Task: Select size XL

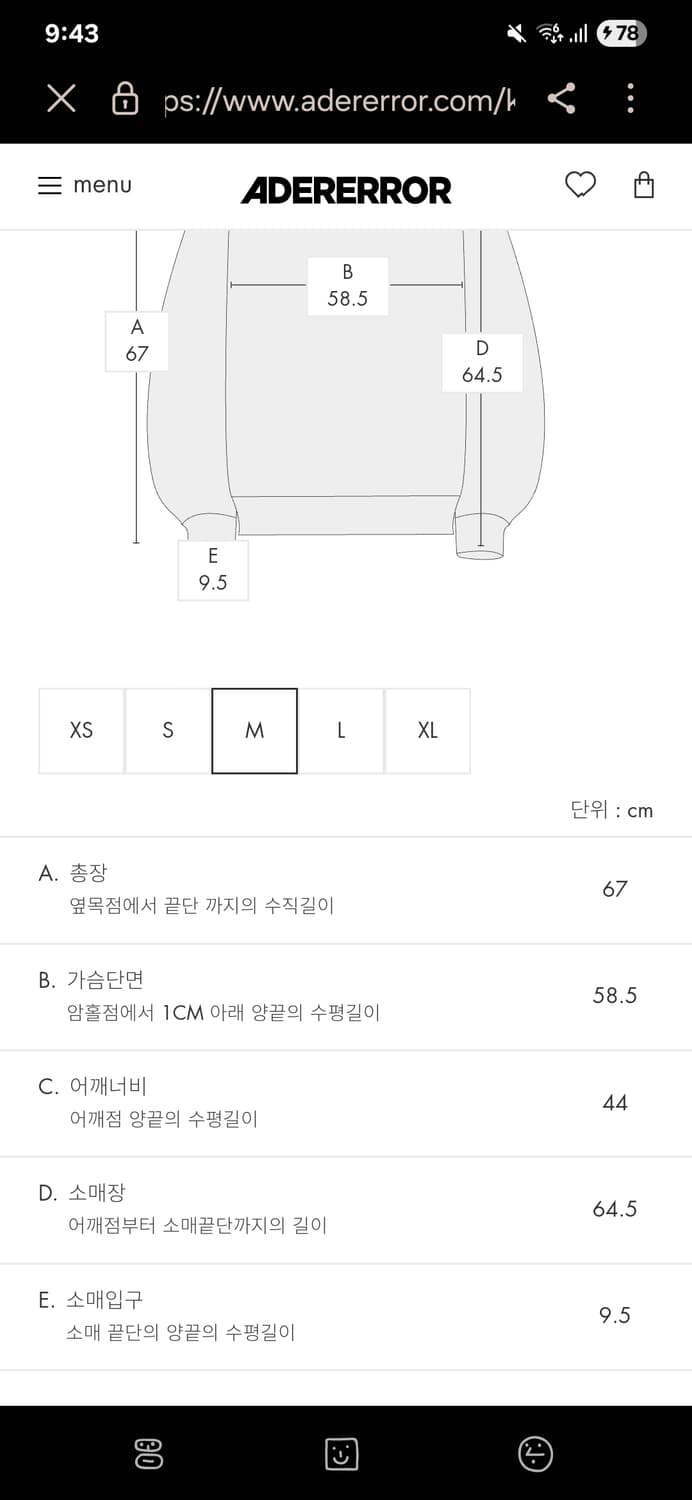Action: (x=427, y=731)
